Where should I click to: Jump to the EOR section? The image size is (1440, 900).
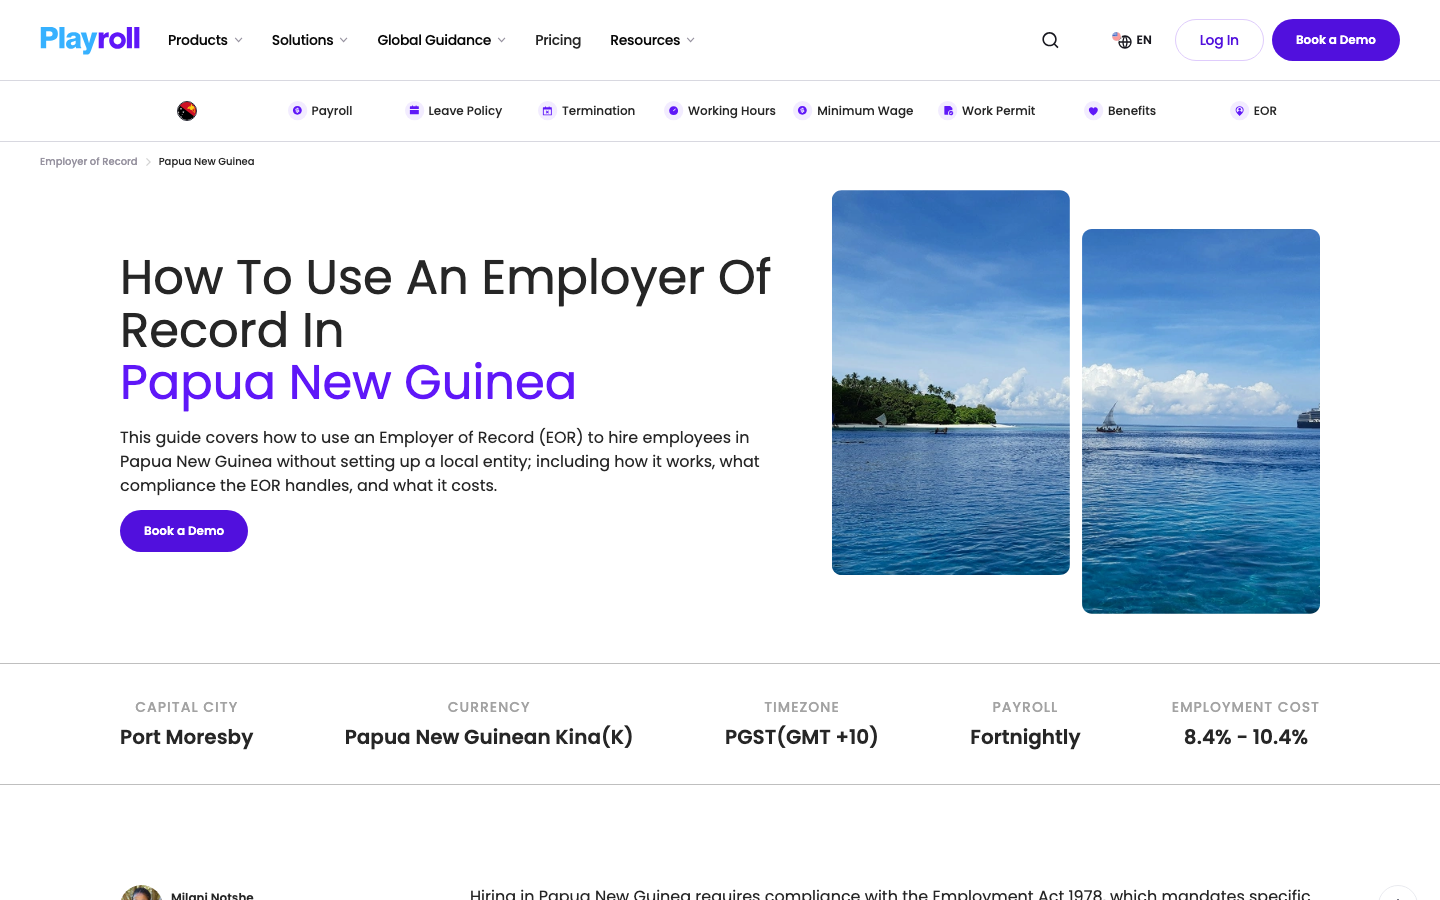1254,111
